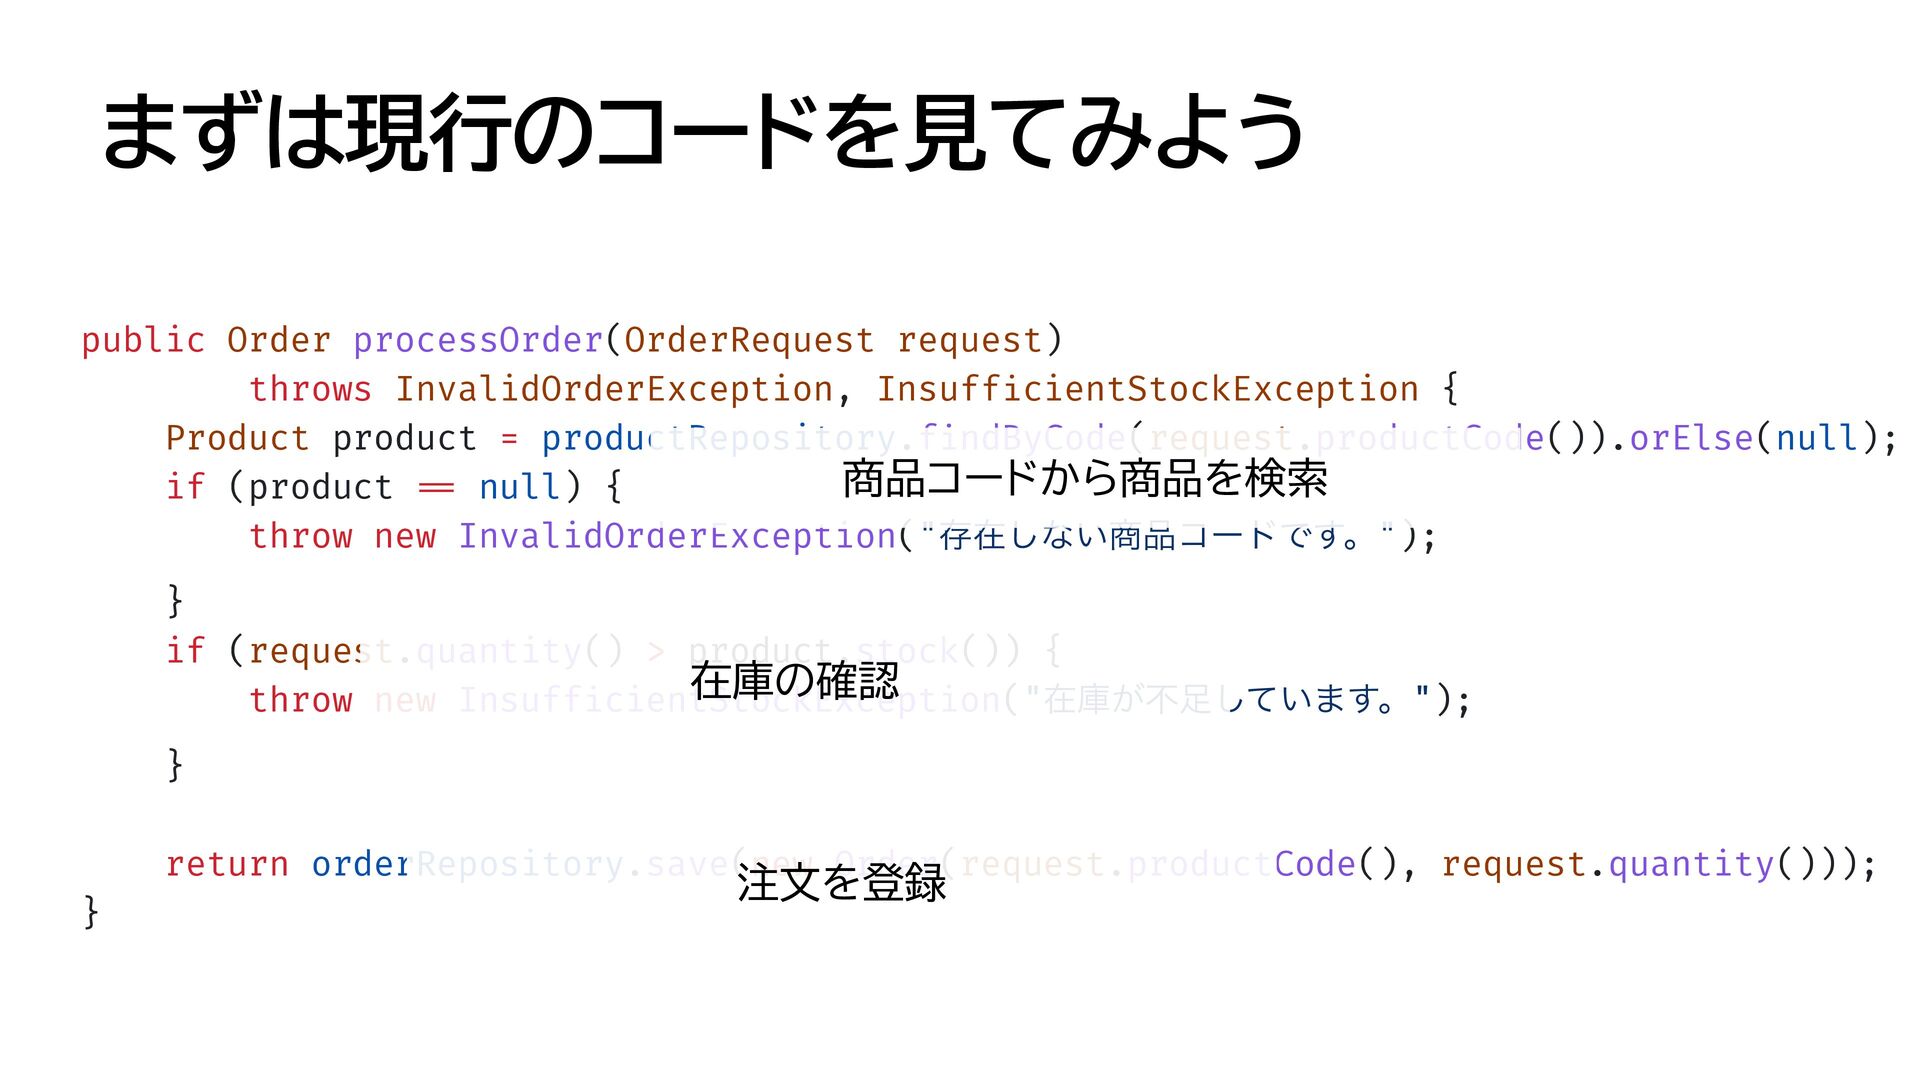Image resolution: width=1920 pixels, height=1080 pixels.
Task: Click the slide title まずは現行のコードを見てみよう
Action: coord(702,132)
